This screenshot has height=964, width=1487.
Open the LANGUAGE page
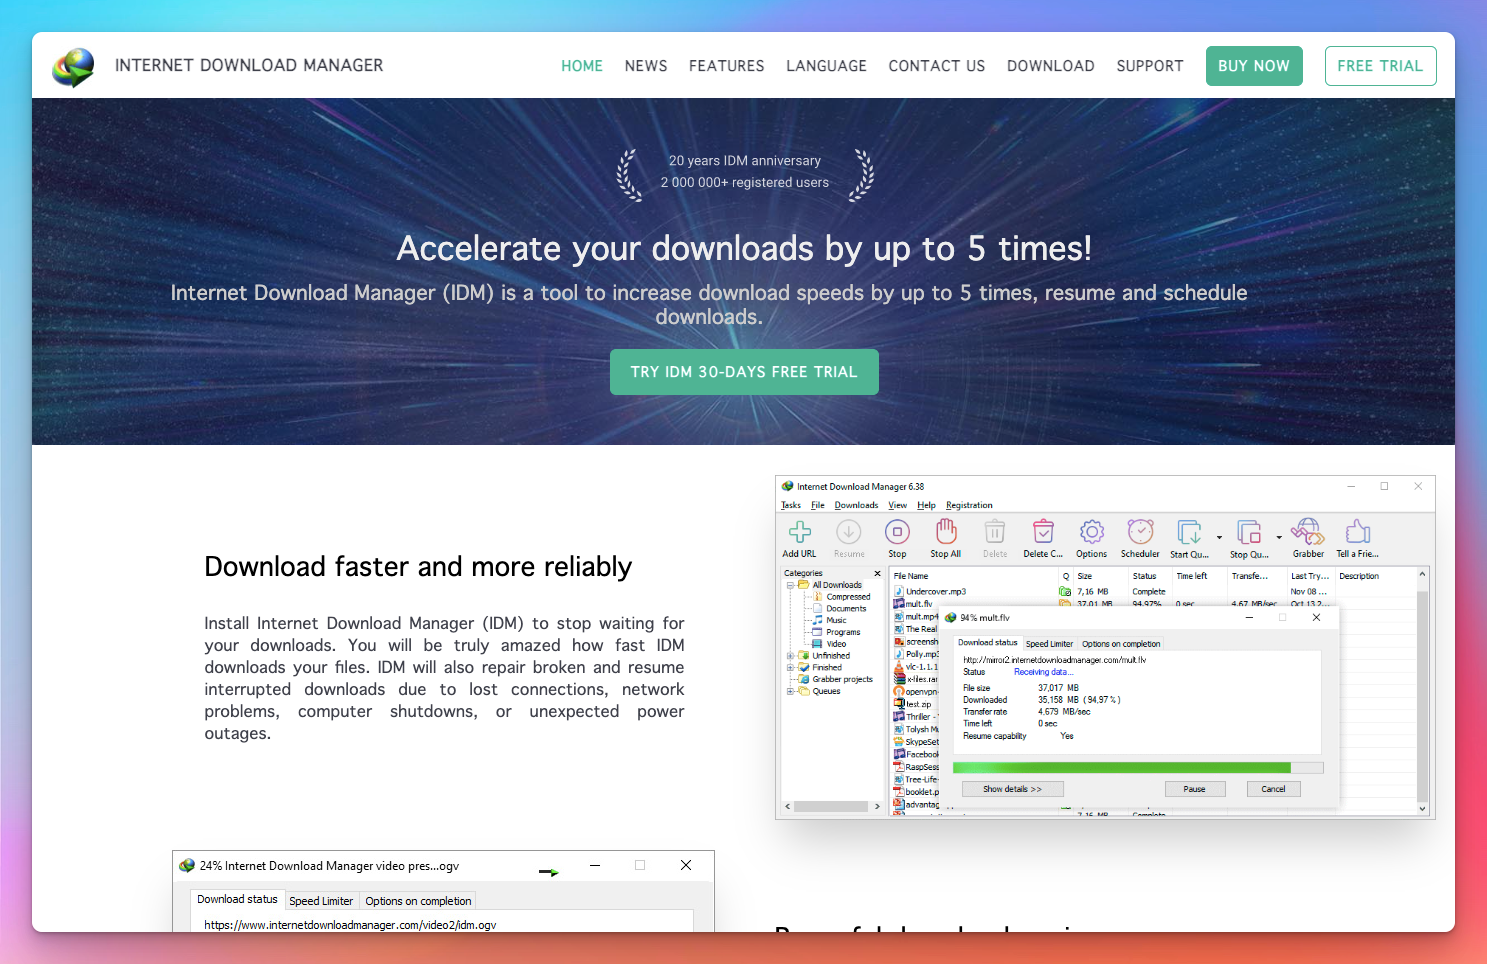[x=826, y=66]
